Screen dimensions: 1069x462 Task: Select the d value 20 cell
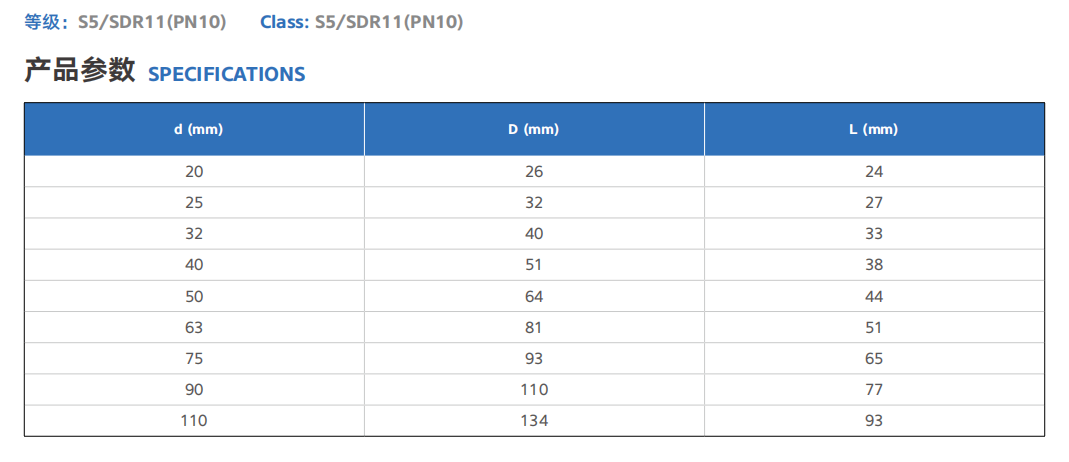tap(194, 172)
